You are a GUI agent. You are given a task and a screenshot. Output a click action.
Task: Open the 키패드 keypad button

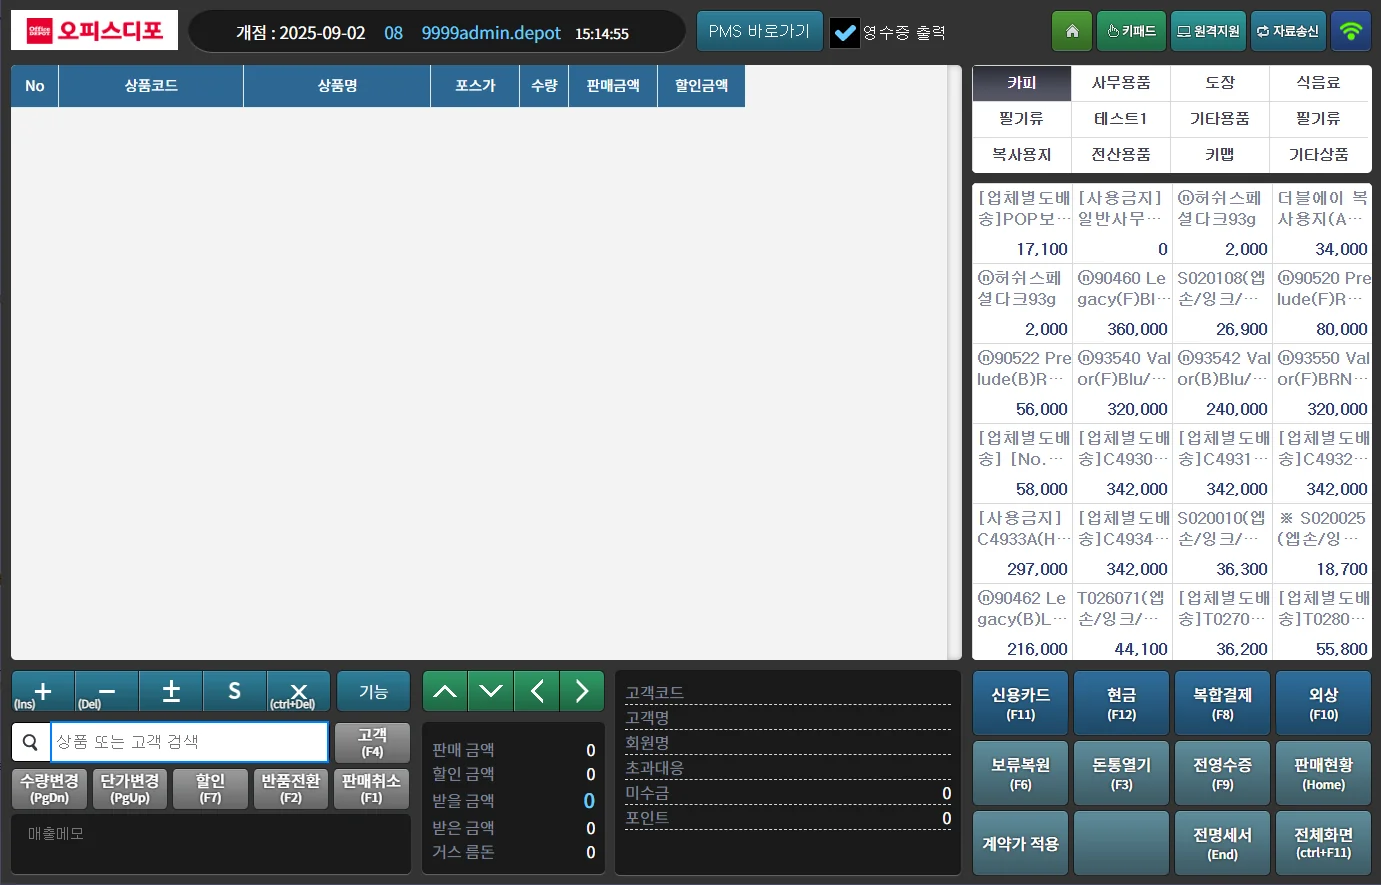pyautogui.click(x=1131, y=32)
